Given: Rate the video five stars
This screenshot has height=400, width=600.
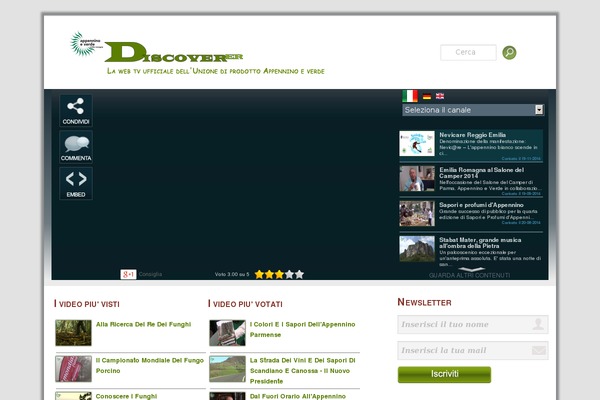Looking at the screenshot, I should click(x=299, y=274).
